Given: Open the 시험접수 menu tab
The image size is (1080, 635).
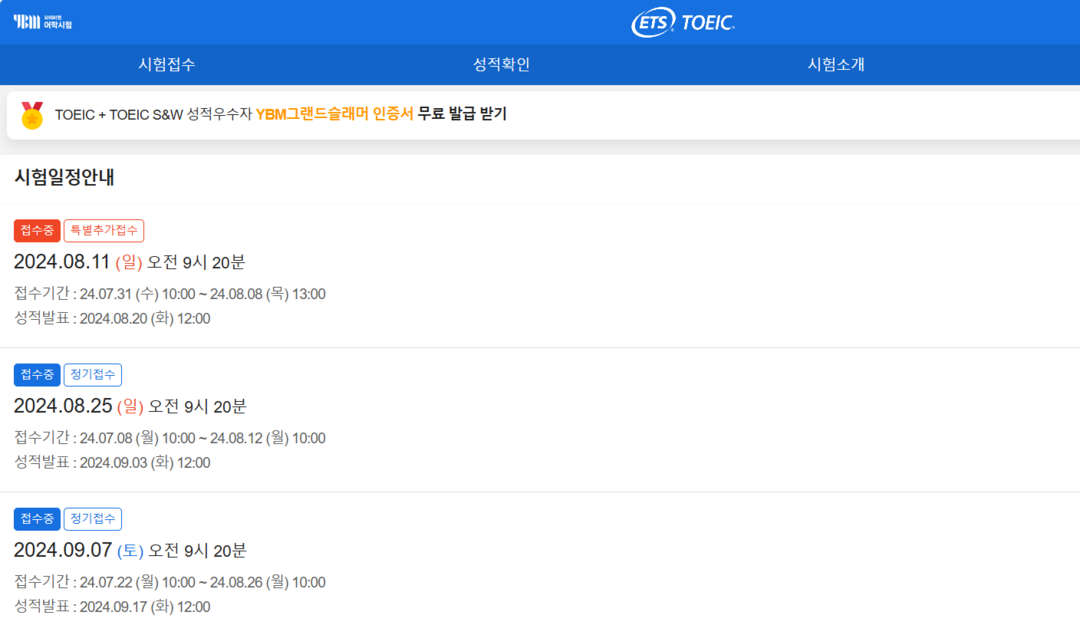Looking at the screenshot, I should tap(167, 65).
